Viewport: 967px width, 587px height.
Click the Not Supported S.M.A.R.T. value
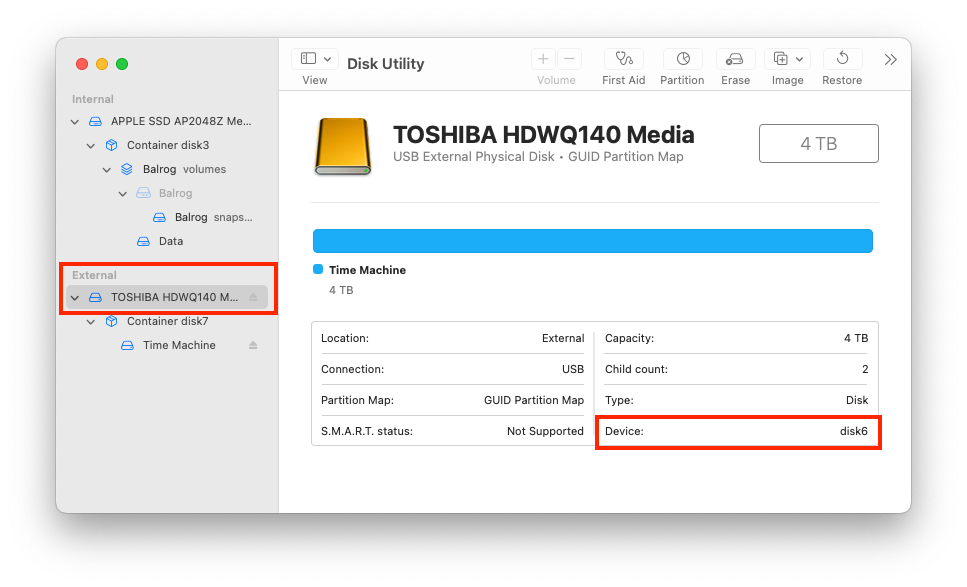[545, 431]
